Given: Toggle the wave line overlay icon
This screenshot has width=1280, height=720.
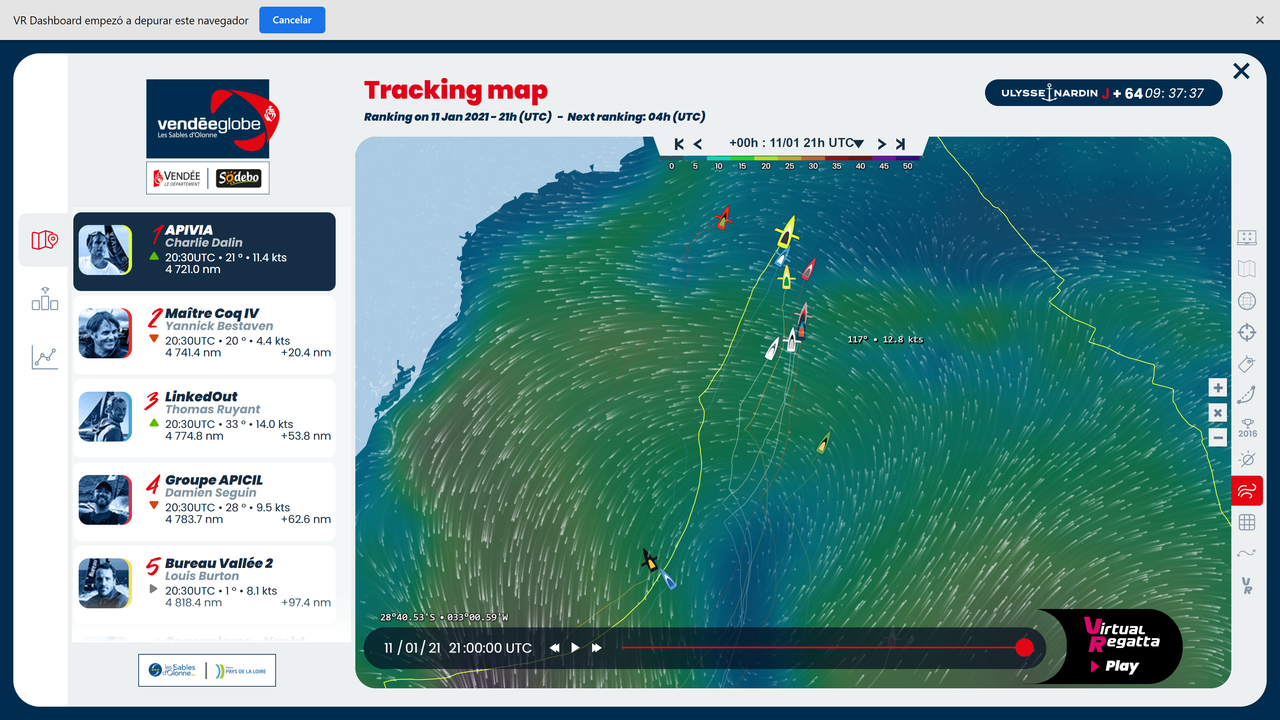Looking at the screenshot, I should tap(1247, 553).
